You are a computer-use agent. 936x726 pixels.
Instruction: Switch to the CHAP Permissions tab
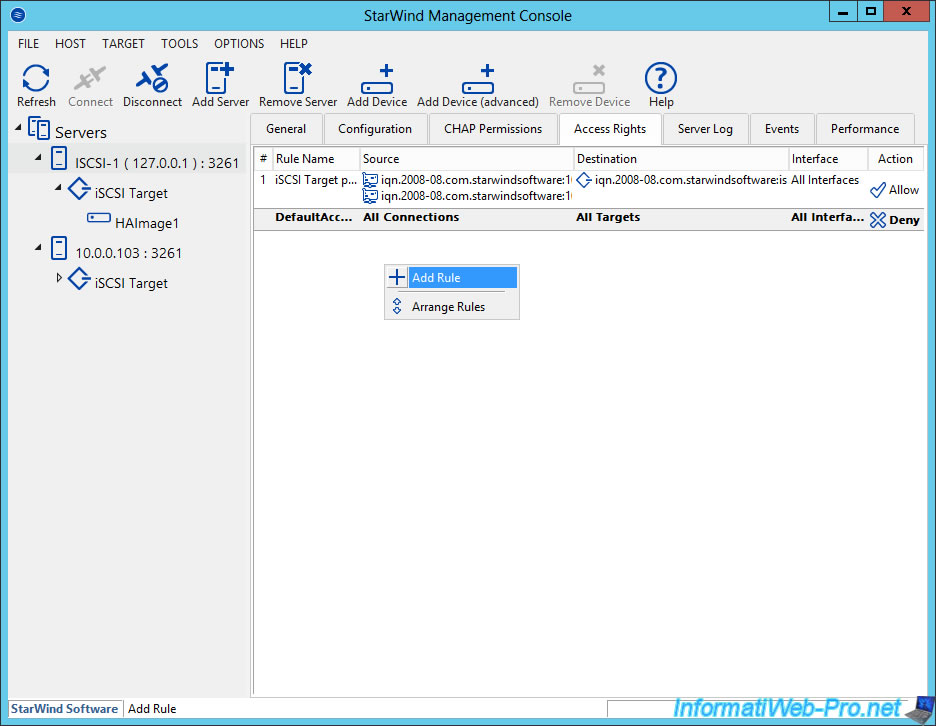coord(493,129)
